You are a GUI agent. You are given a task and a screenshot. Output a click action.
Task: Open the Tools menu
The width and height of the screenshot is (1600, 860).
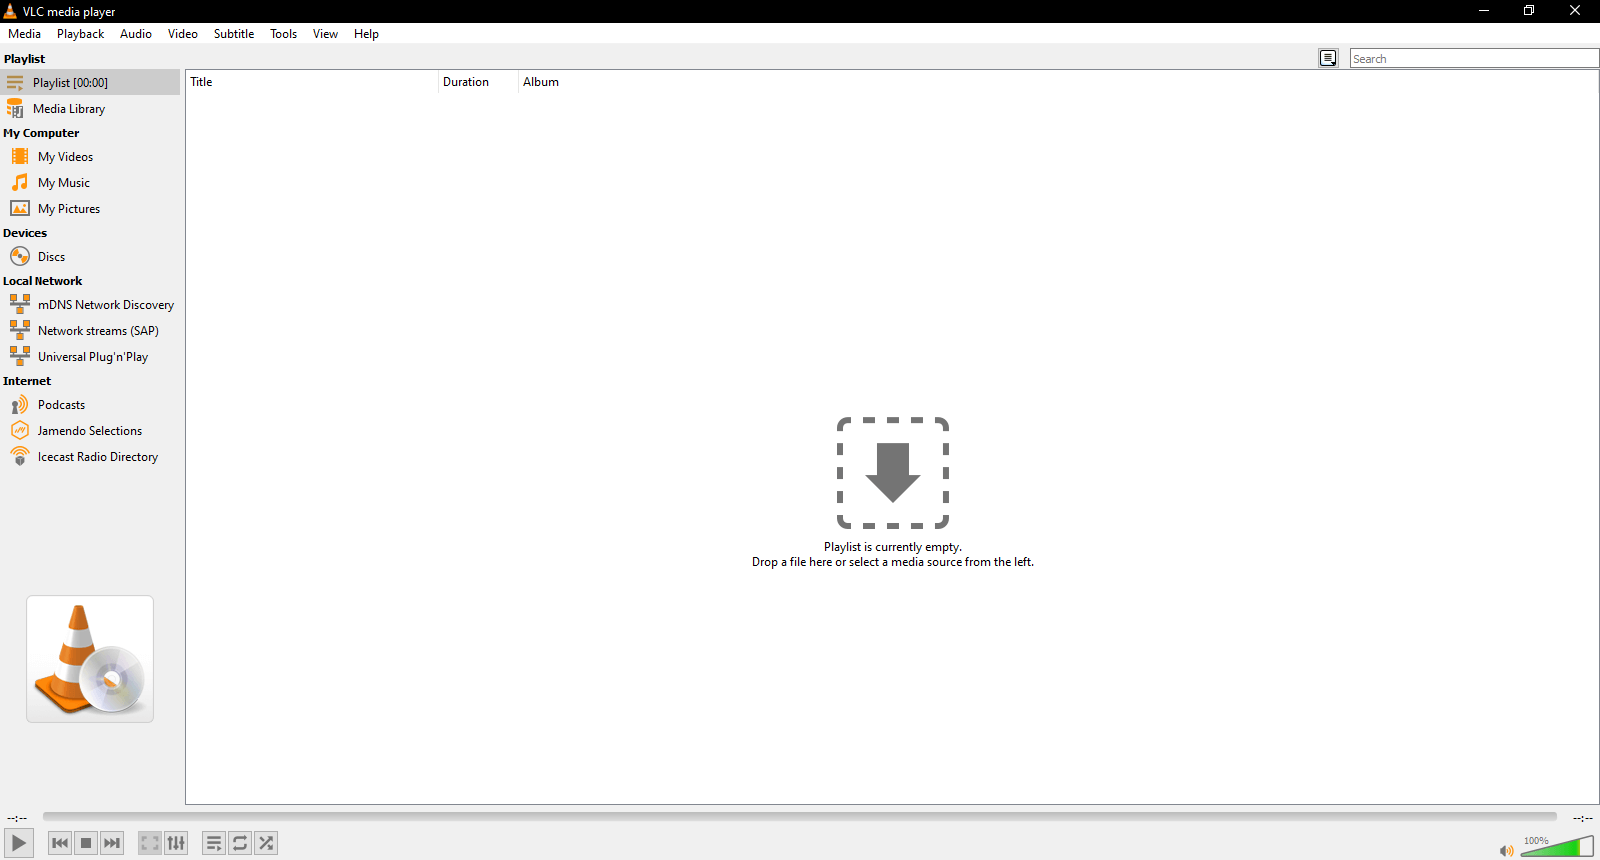(x=283, y=34)
